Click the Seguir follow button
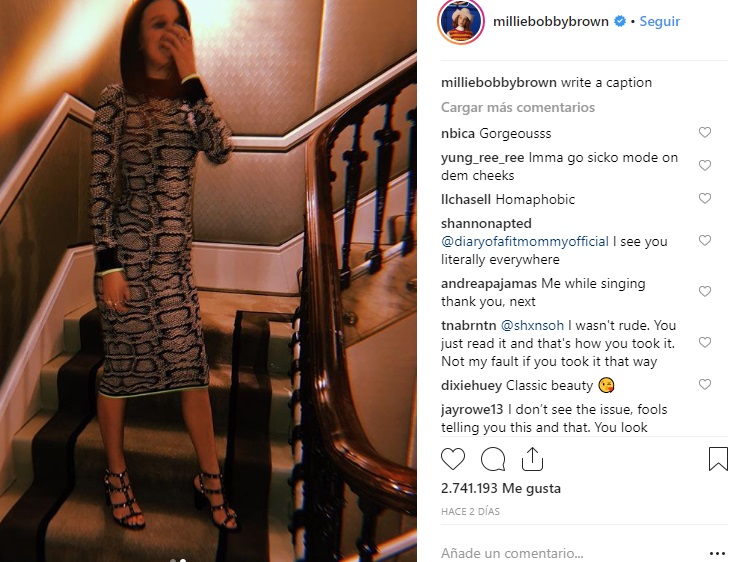Screen dimensions: 732x562 [x=660, y=22]
